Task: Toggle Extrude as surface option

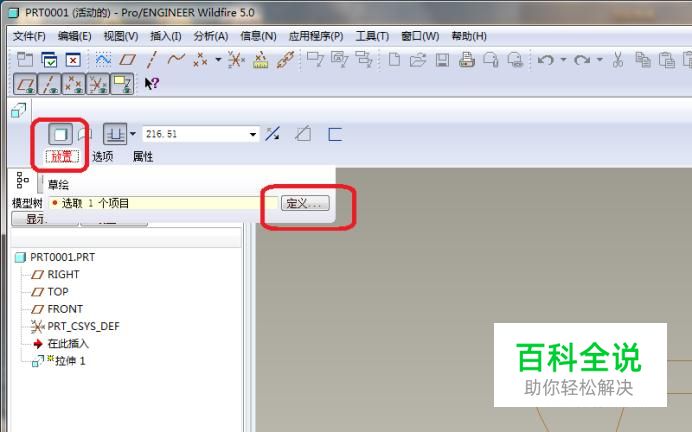Action: pyautogui.click(x=85, y=134)
